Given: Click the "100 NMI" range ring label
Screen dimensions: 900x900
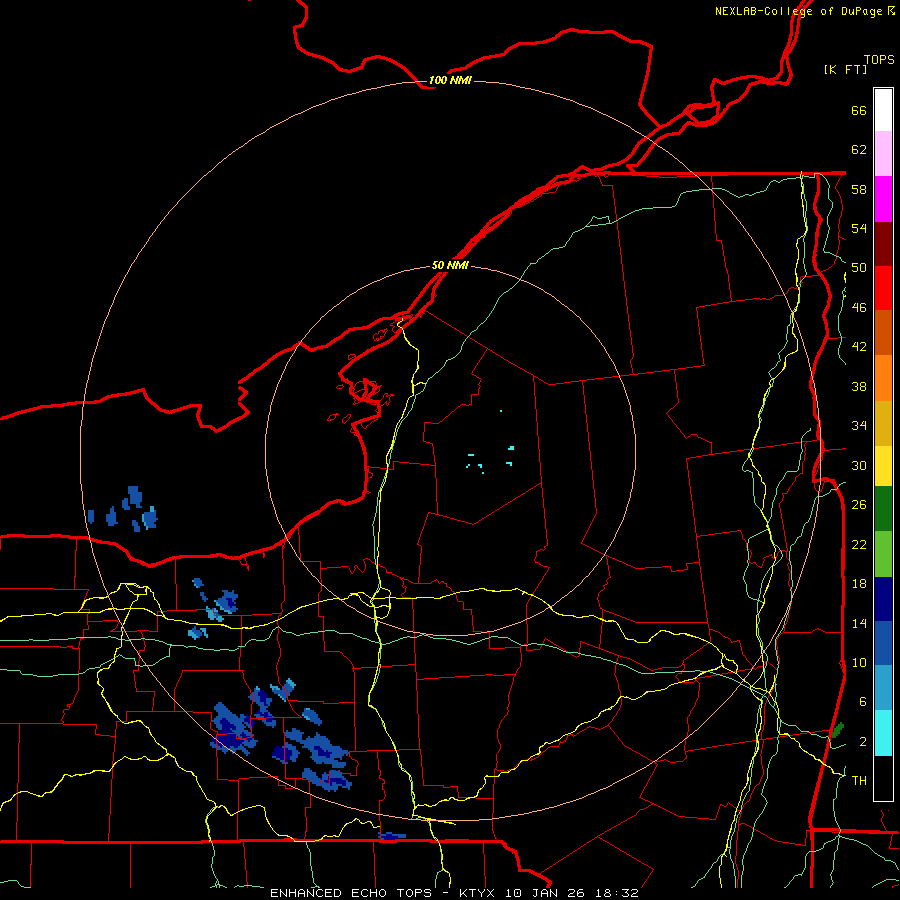Looking at the screenshot, I should (450, 80).
